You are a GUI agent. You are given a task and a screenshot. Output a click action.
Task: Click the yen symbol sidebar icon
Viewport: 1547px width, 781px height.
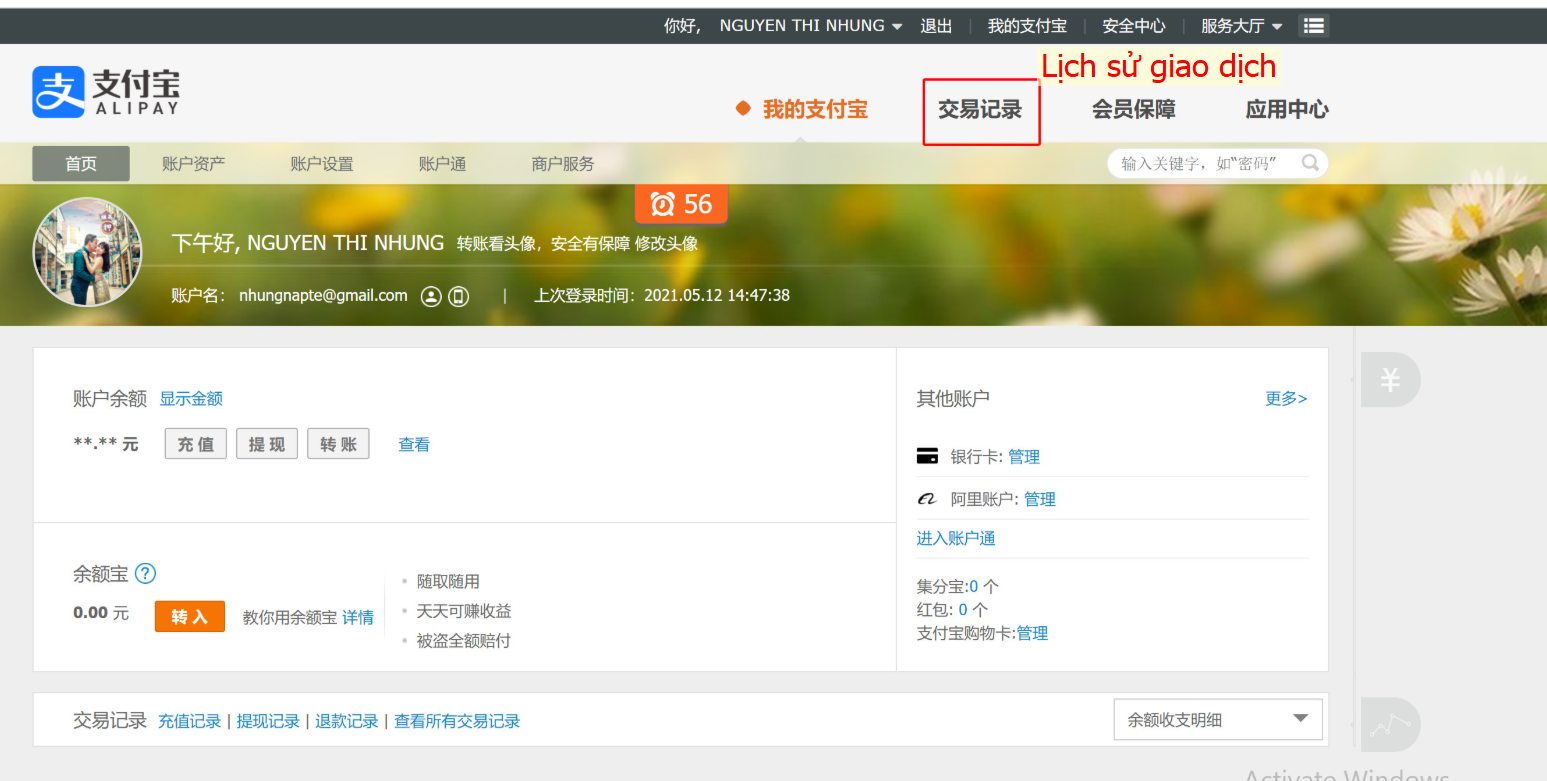(x=1389, y=380)
